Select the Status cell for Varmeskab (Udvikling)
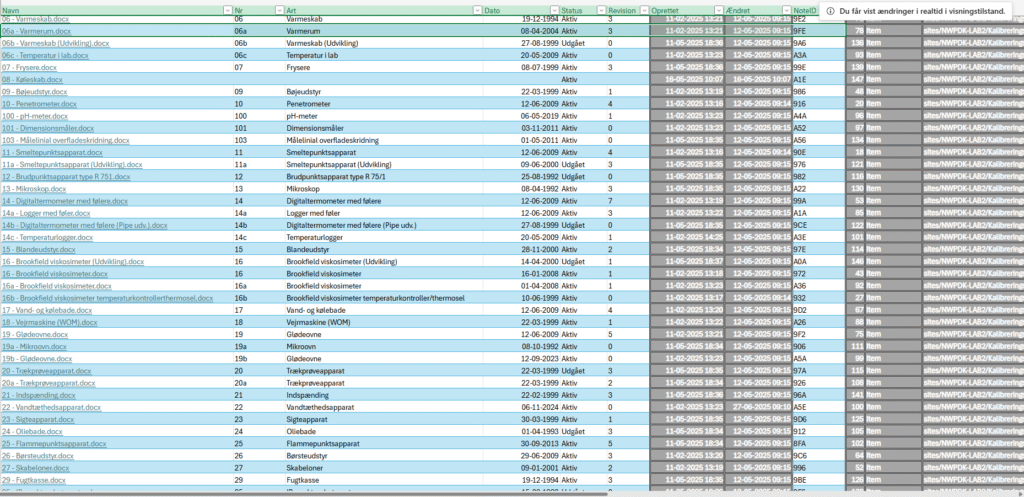Image resolution: width=1024 pixels, height=497 pixels. coord(571,44)
